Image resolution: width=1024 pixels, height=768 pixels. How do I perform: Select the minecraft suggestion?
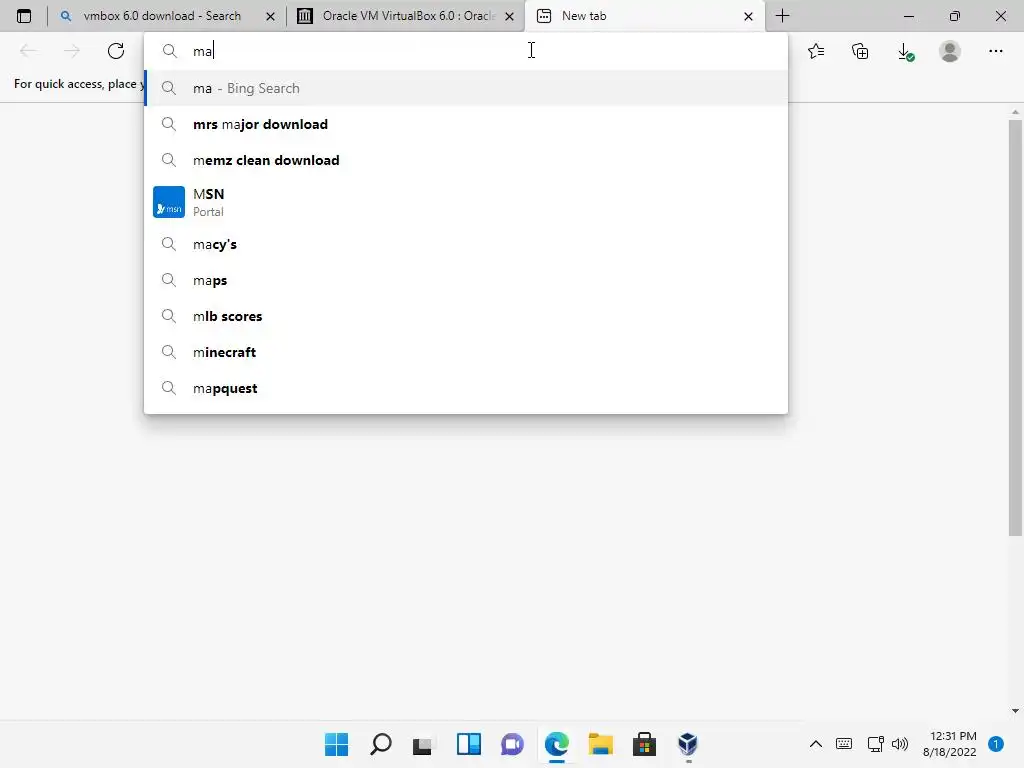[x=466, y=352]
